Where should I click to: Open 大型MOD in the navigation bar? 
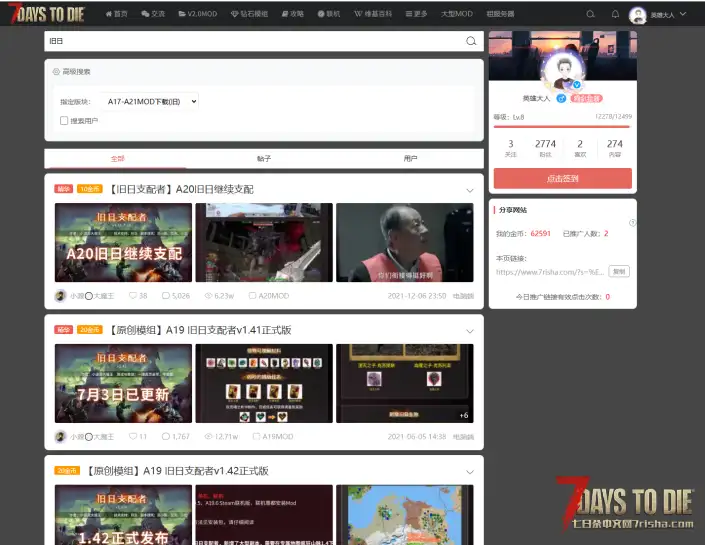tap(457, 14)
